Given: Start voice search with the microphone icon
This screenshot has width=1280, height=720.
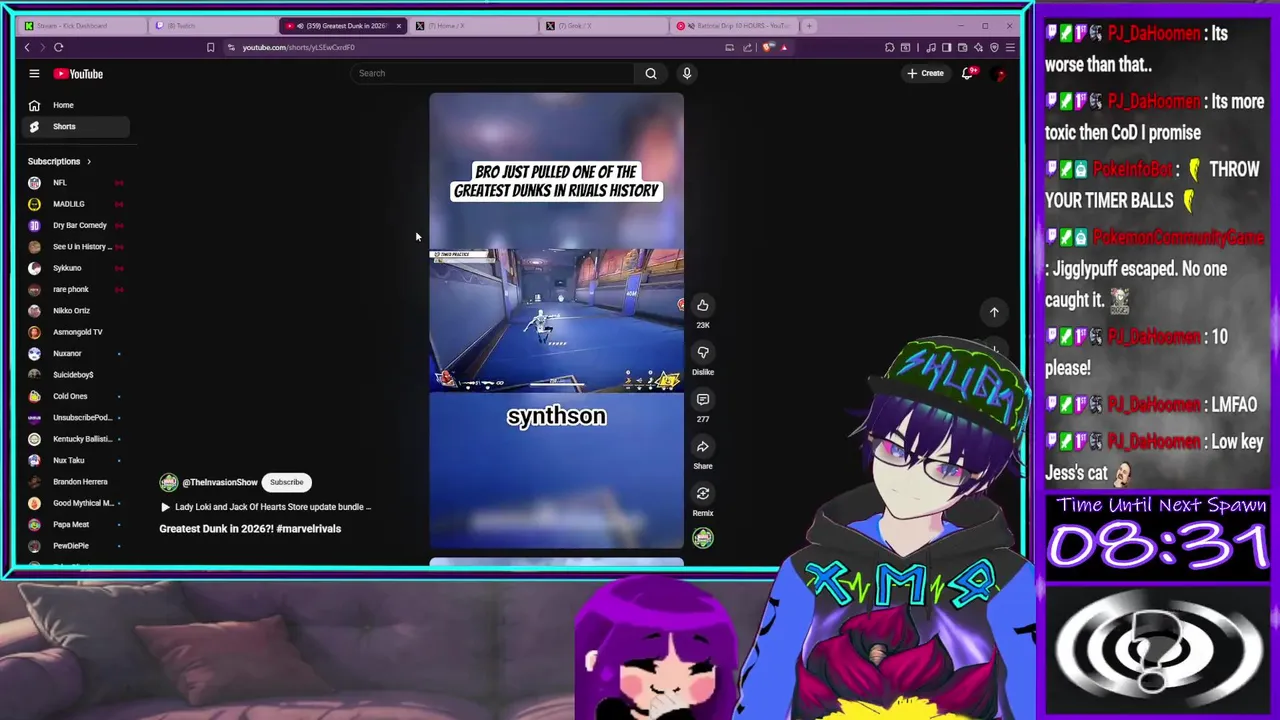Looking at the screenshot, I should 687,73.
